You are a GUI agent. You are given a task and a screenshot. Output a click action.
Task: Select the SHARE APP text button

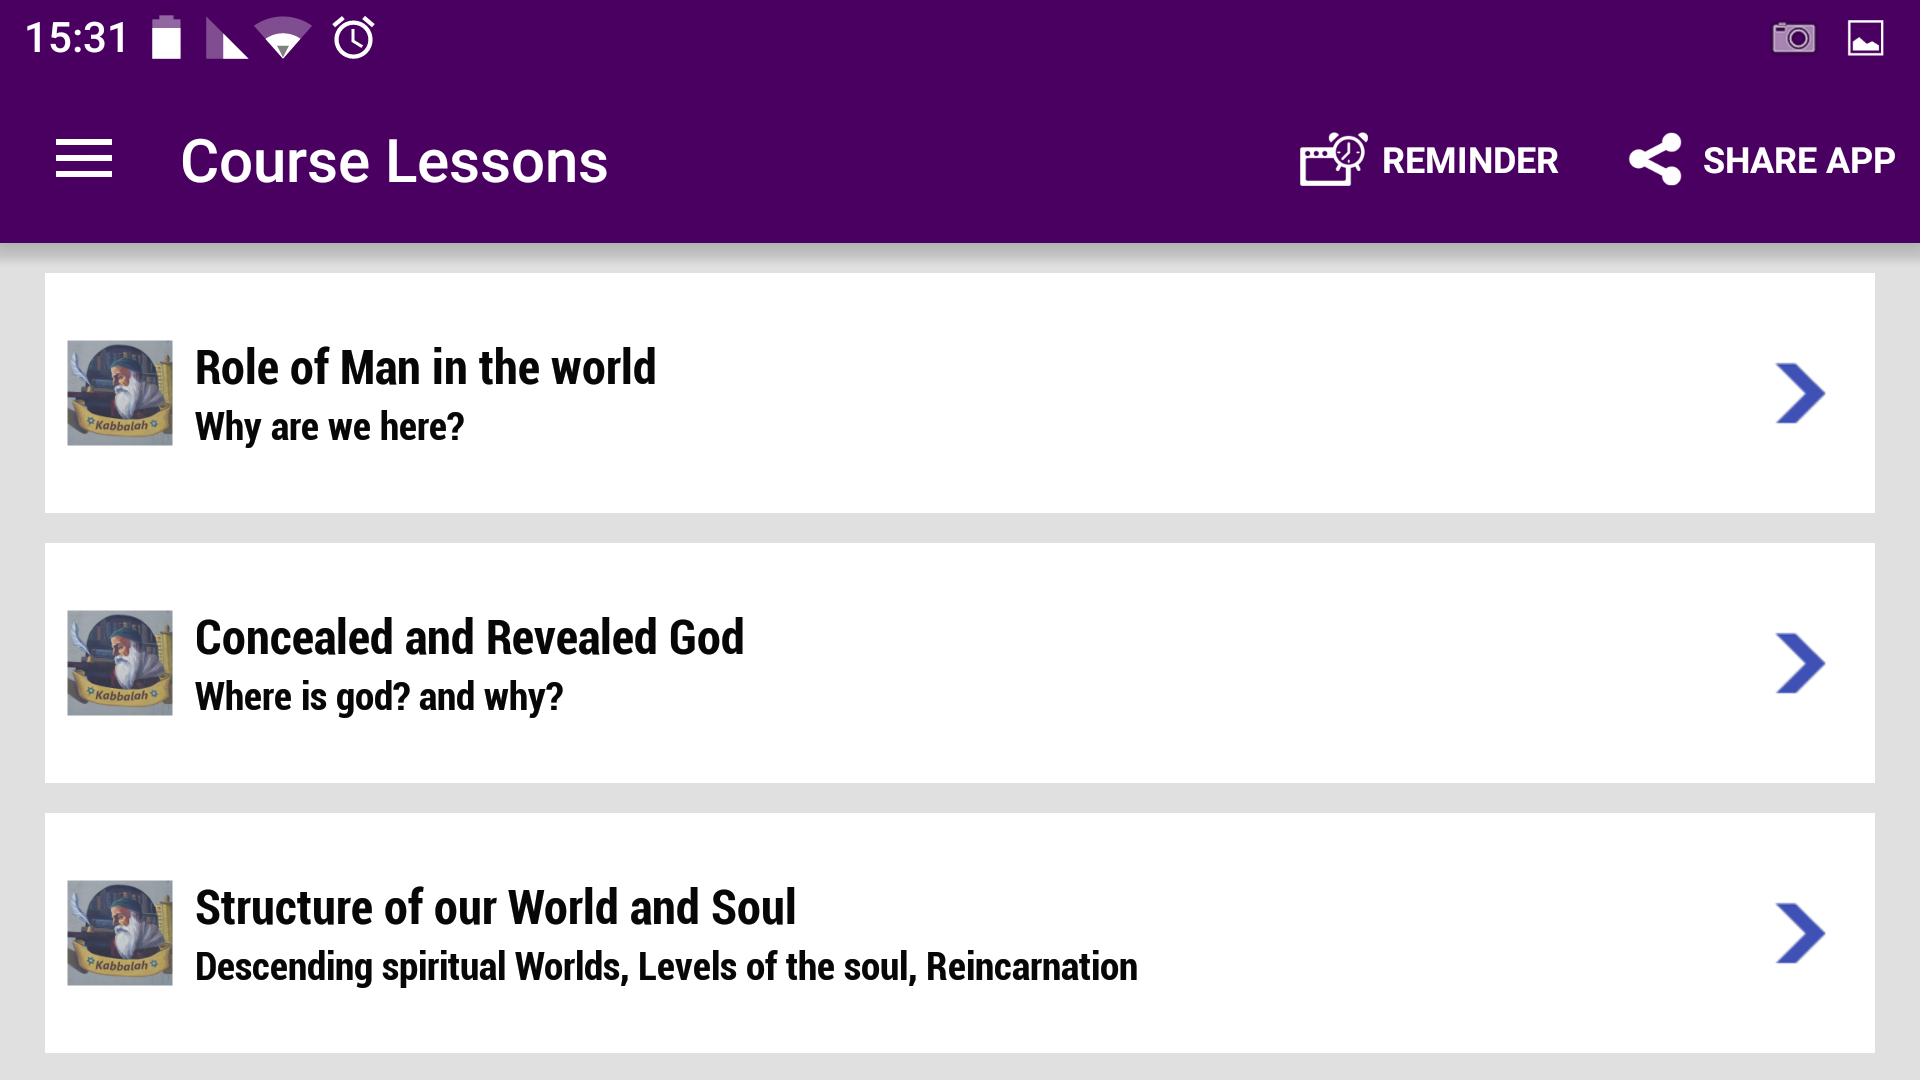click(x=1798, y=160)
